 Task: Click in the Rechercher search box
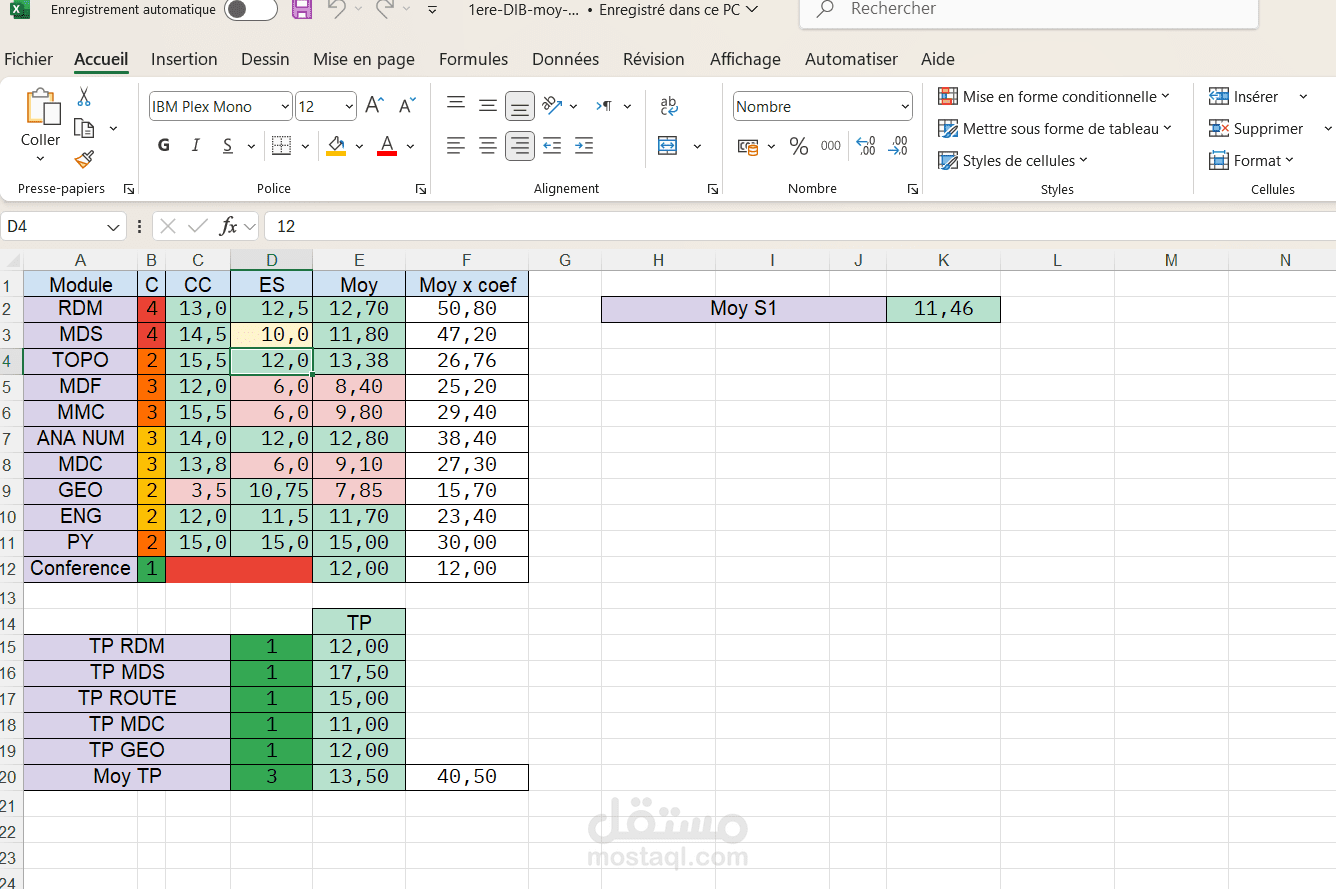click(1028, 11)
